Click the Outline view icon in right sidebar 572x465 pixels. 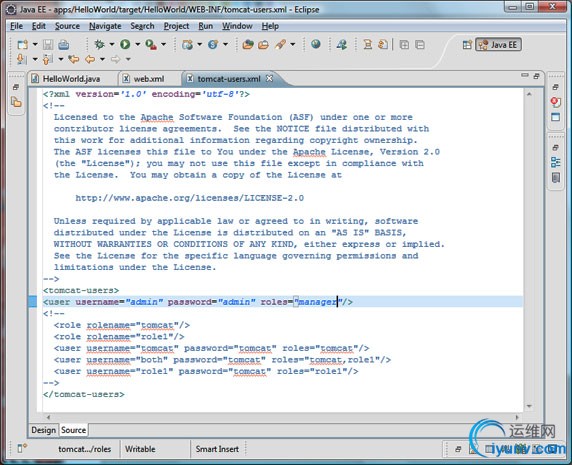tap(556, 162)
